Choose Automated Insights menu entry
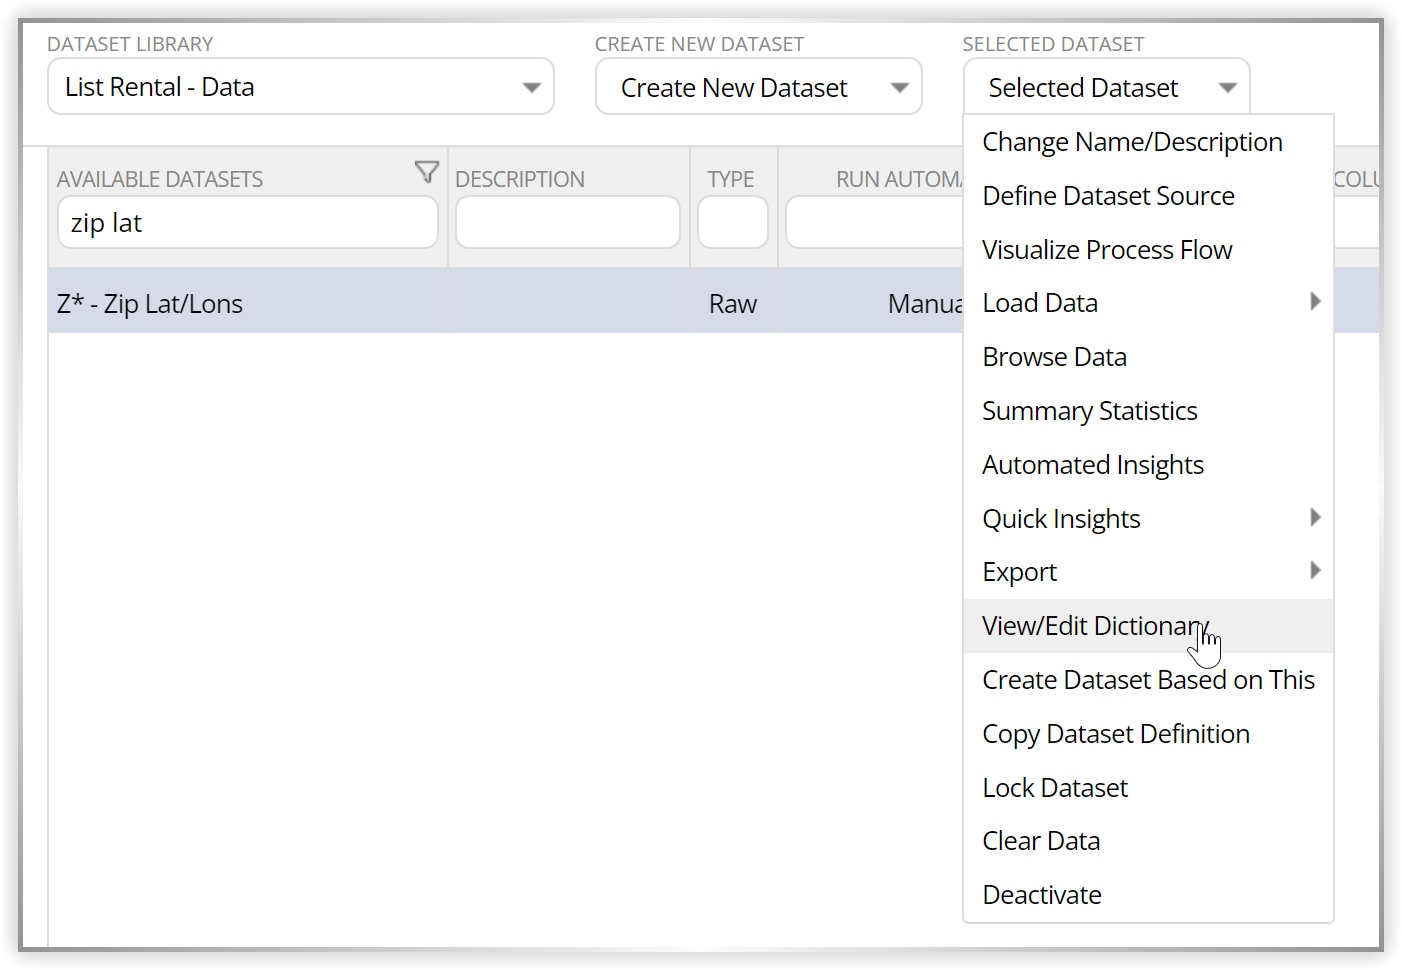The image size is (1402, 970). click(x=1148, y=465)
